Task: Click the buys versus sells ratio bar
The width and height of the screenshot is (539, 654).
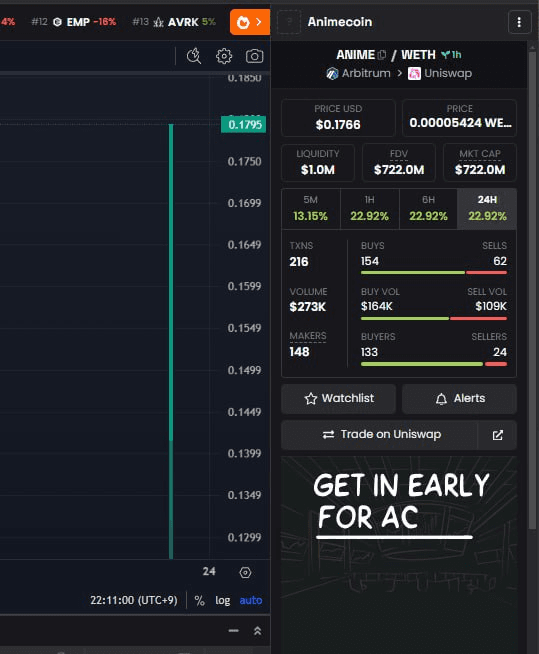Action: click(434, 272)
